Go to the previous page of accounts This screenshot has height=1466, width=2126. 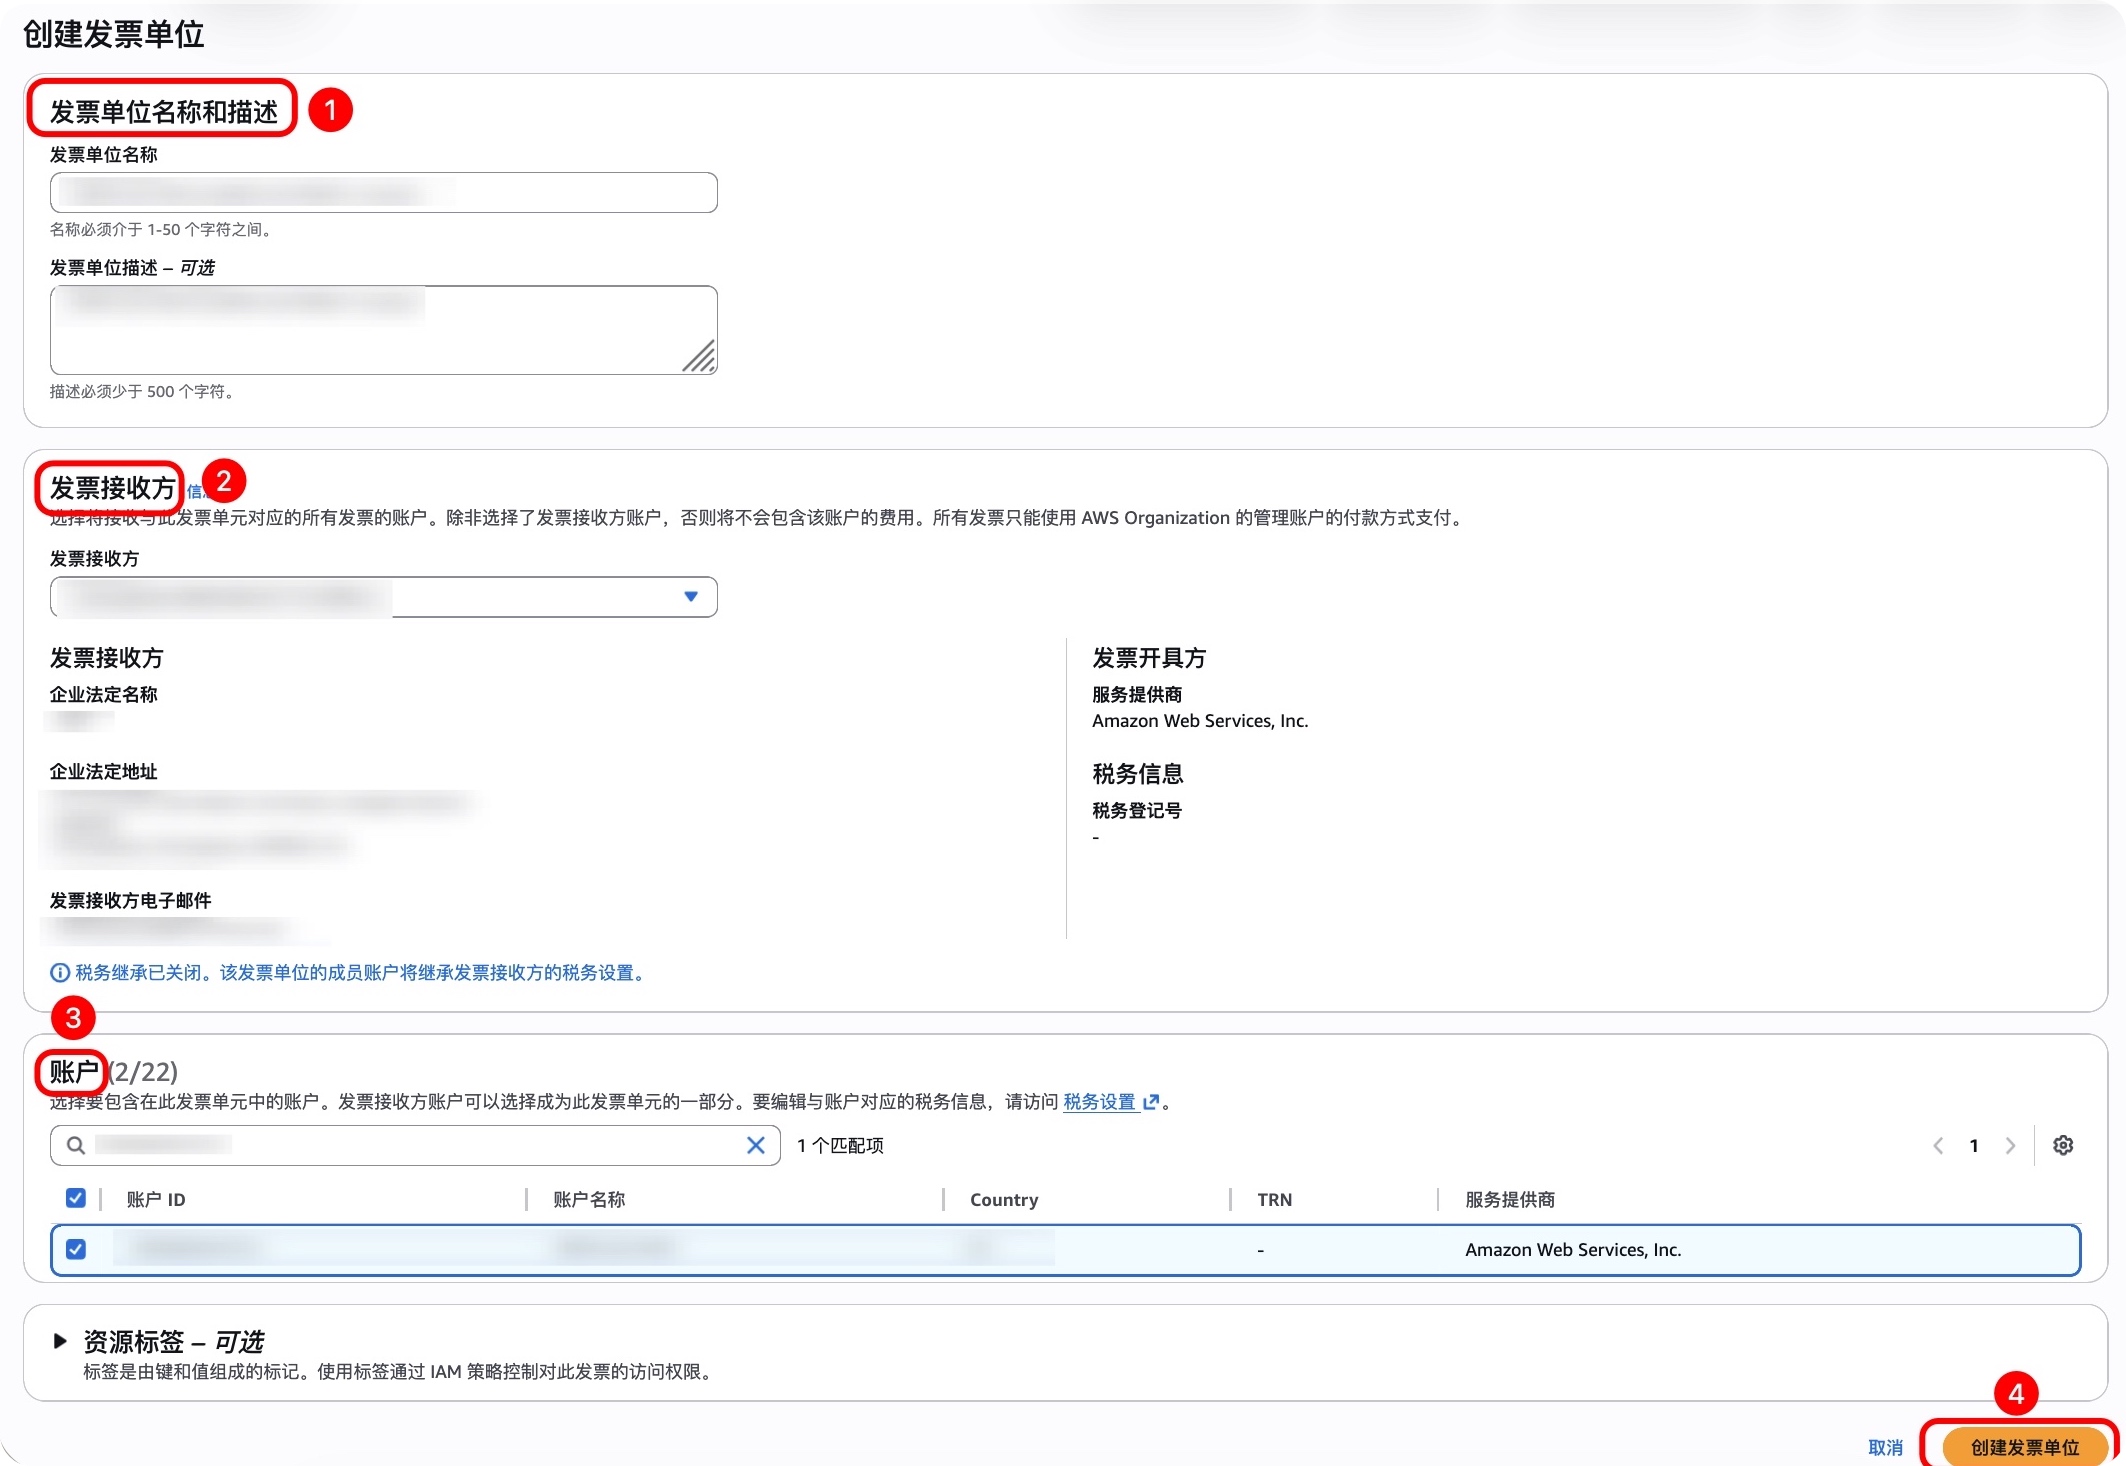tap(1938, 1146)
